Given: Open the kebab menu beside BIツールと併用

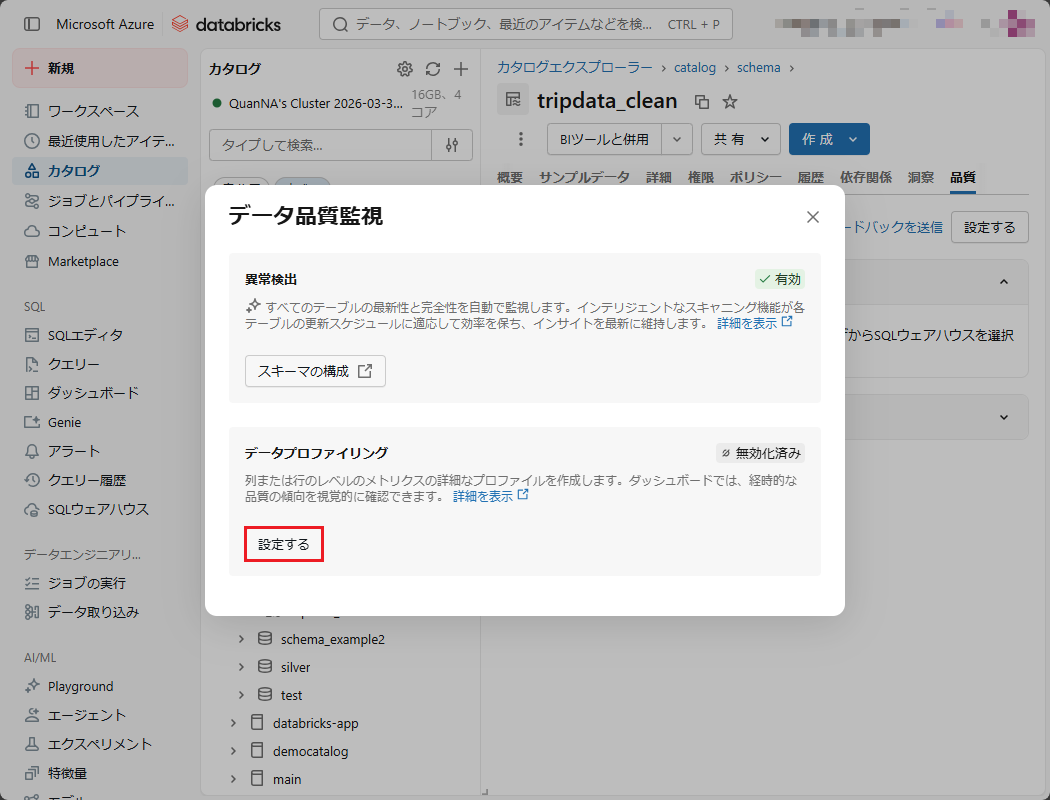Looking at the screenshot, I should click(x=520, y=139).
